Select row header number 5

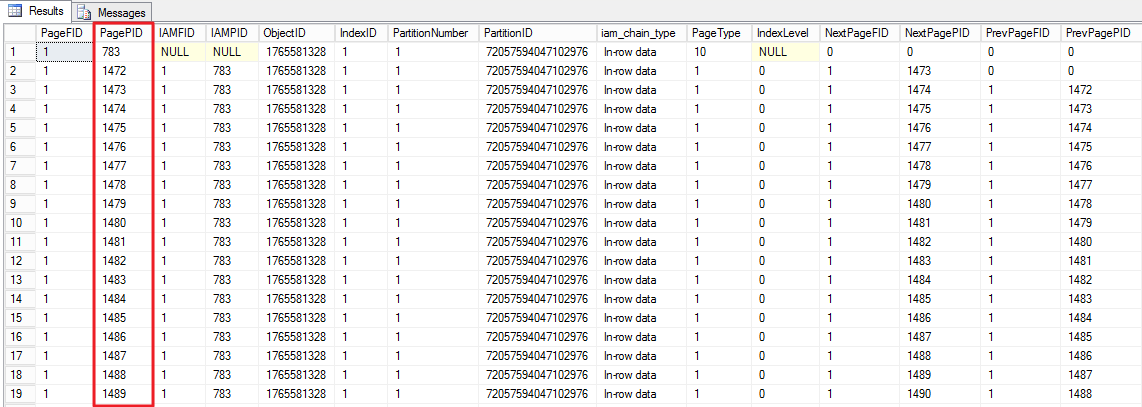(19, 128)
